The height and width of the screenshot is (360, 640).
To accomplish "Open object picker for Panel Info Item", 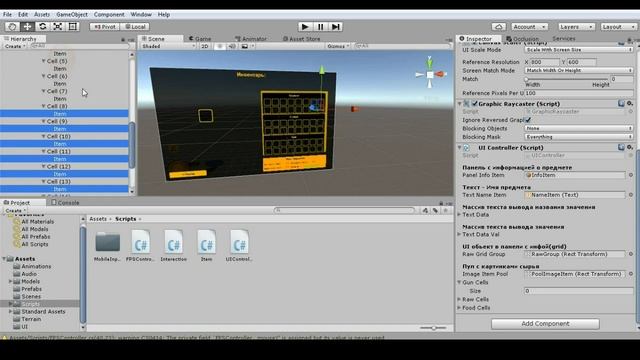I will [x=631, y=175].
